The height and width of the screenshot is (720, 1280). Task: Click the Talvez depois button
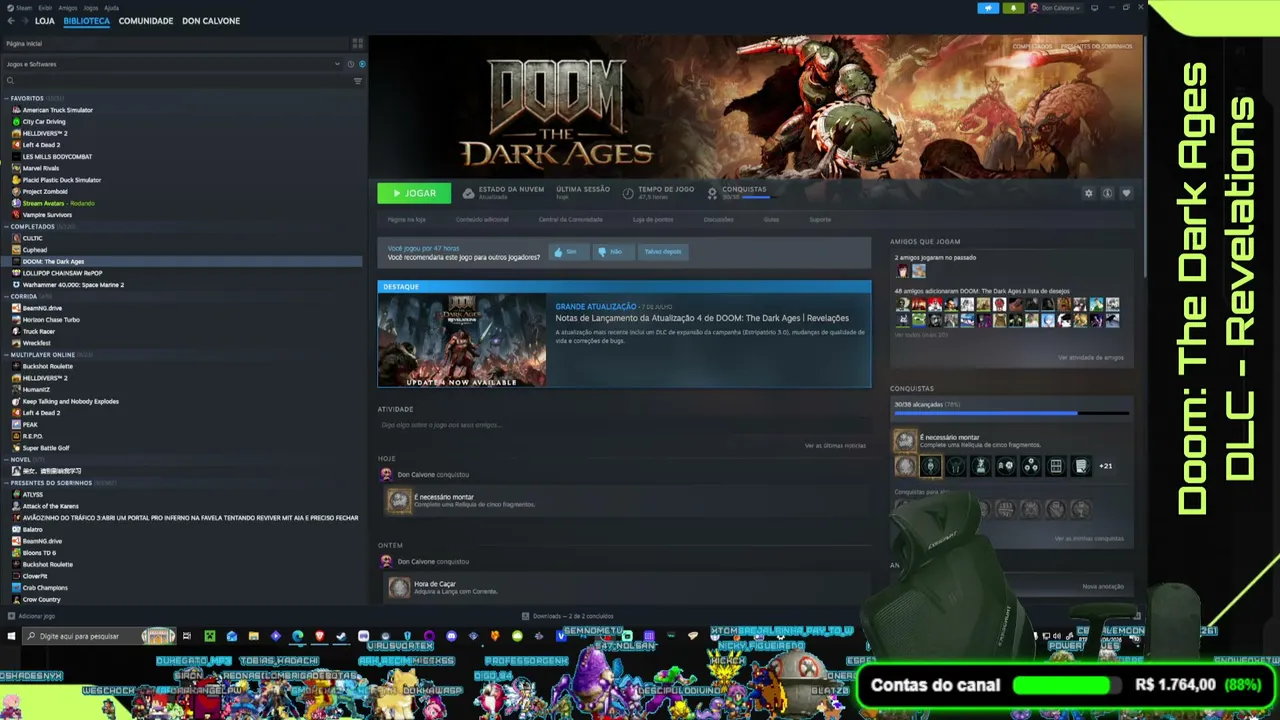pos(662,252)
